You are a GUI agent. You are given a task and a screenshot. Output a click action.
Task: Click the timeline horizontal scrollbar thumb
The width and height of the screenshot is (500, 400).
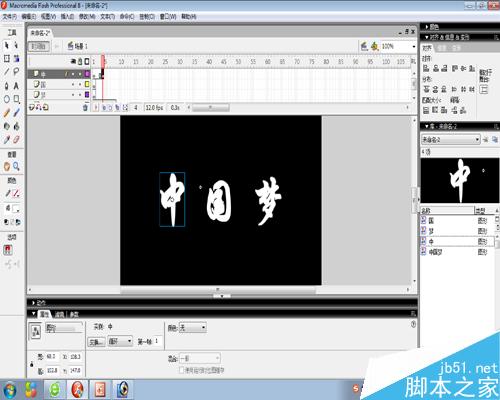210,107
